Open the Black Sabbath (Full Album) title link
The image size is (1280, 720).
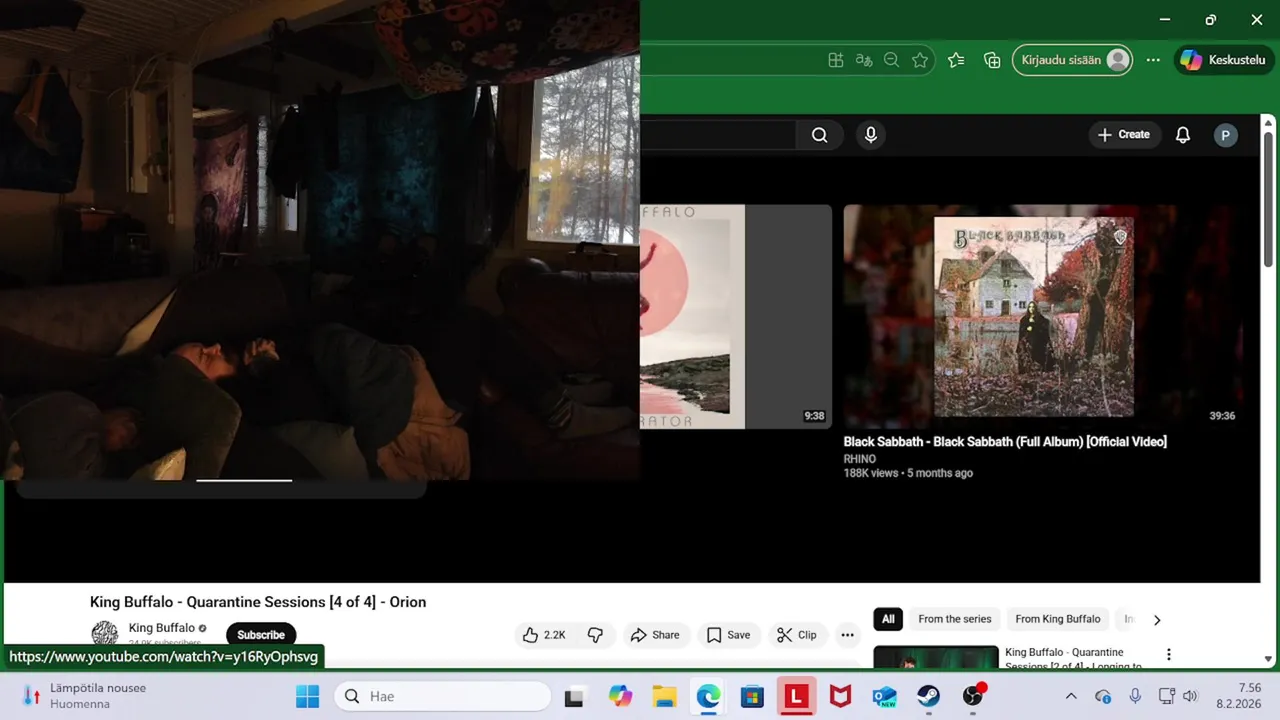tap(1005, 441)
